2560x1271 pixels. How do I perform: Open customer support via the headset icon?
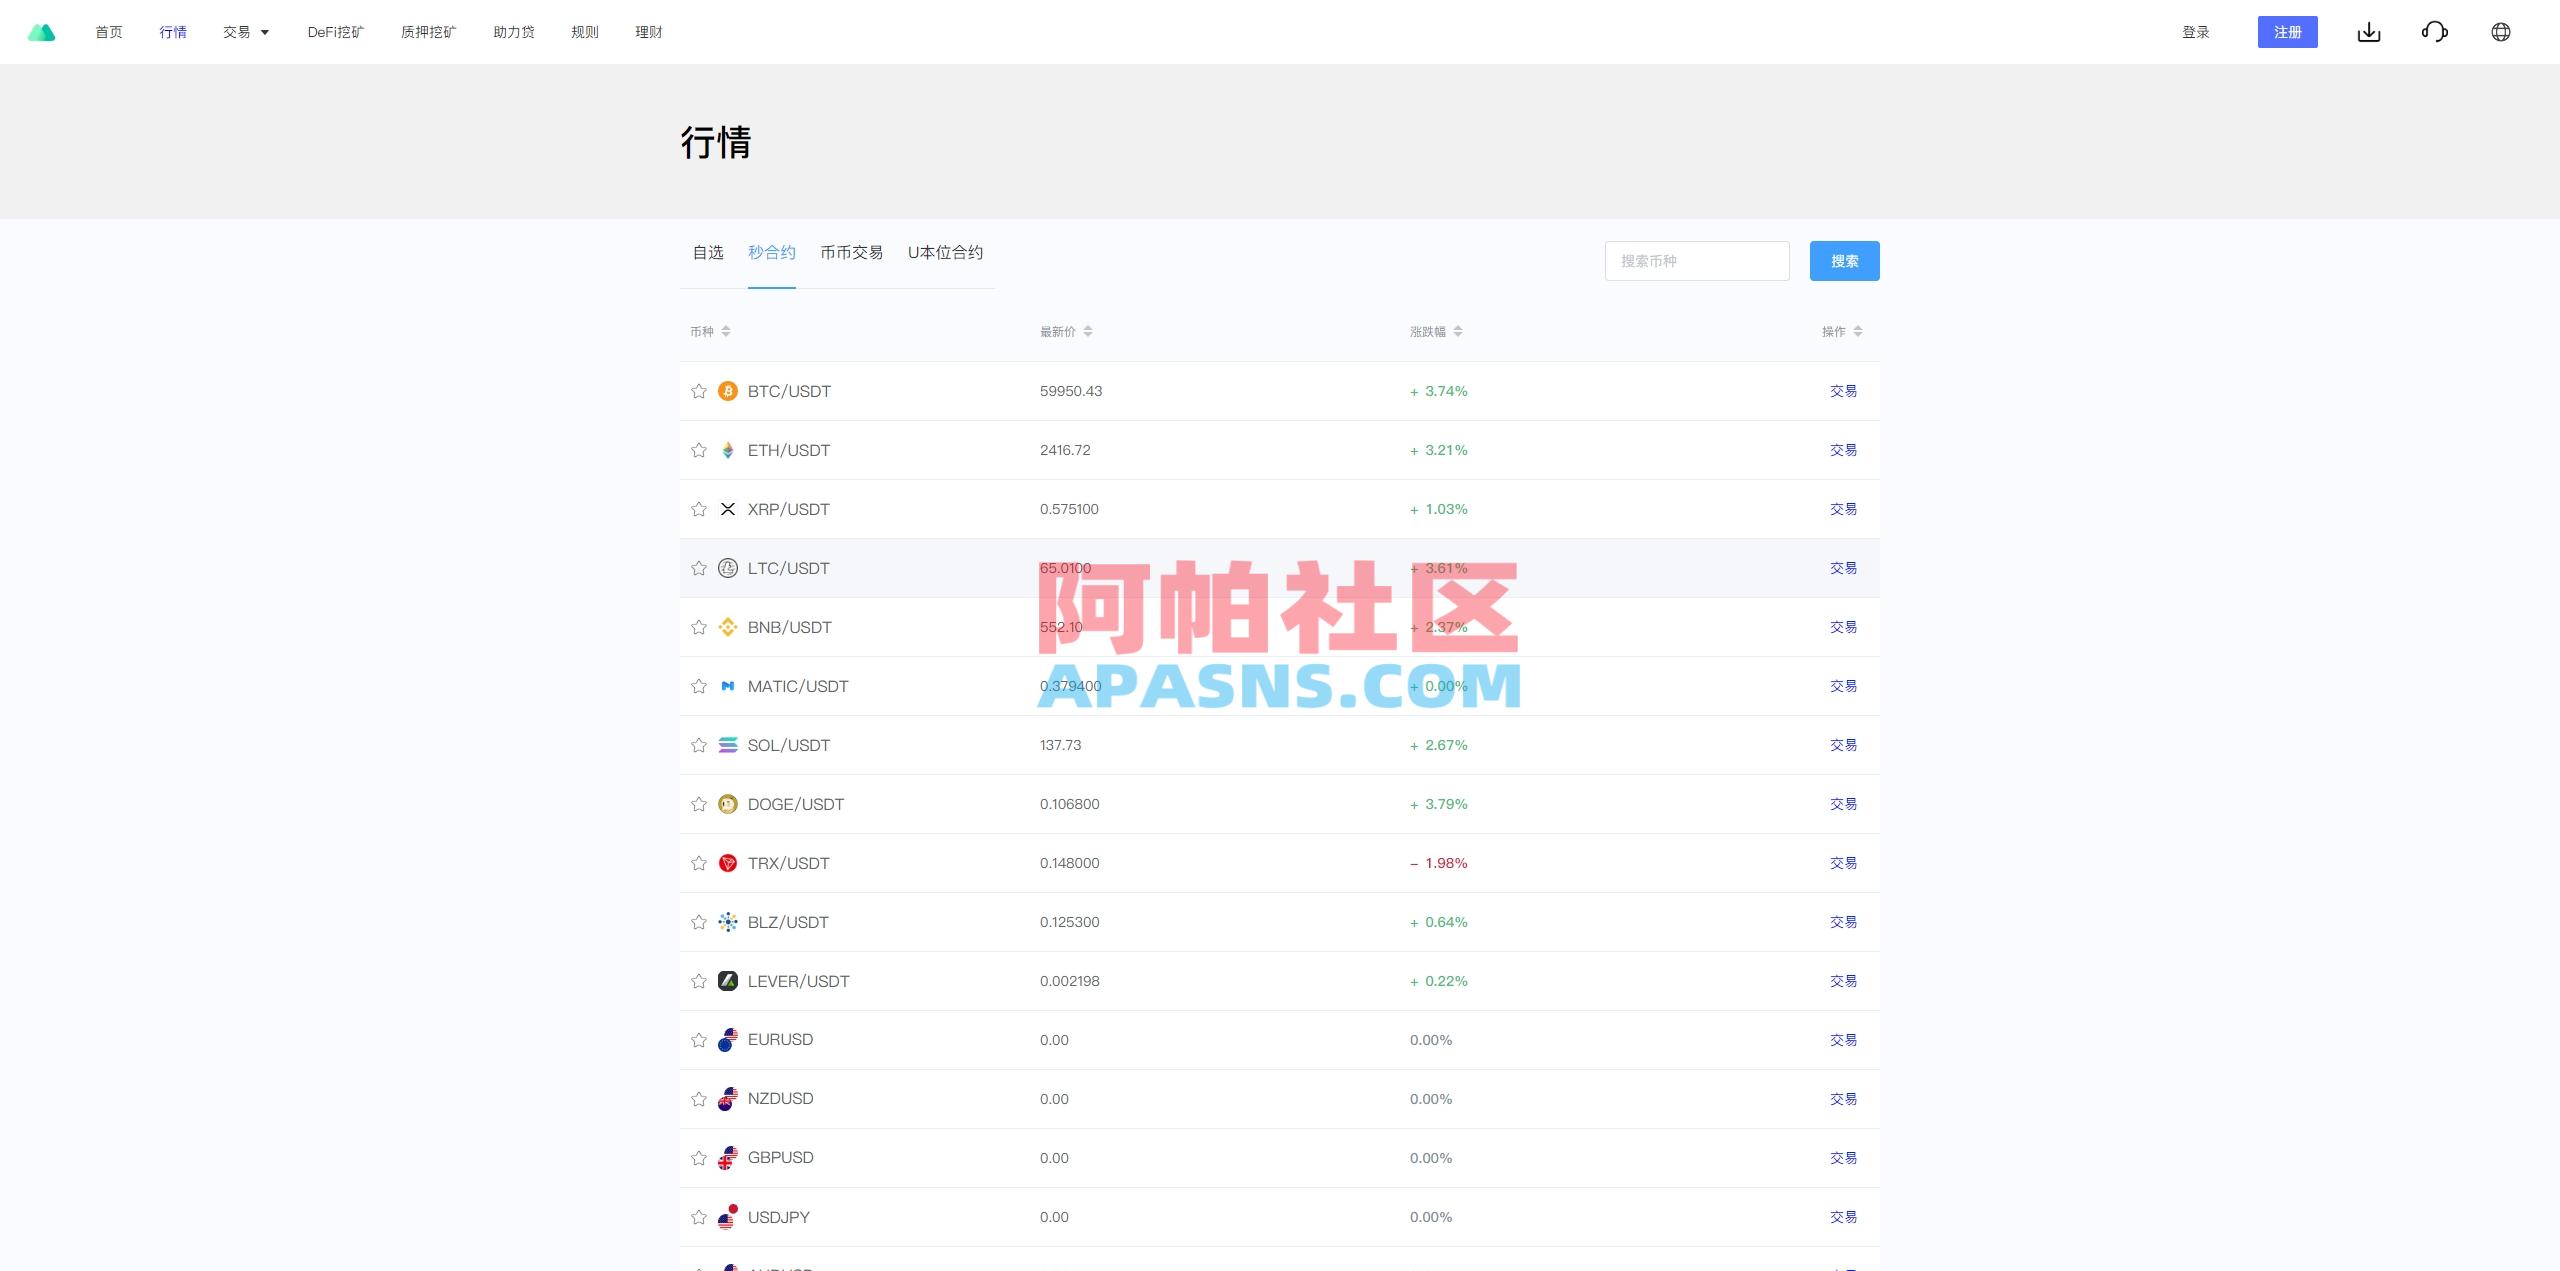coord(2434,31)
